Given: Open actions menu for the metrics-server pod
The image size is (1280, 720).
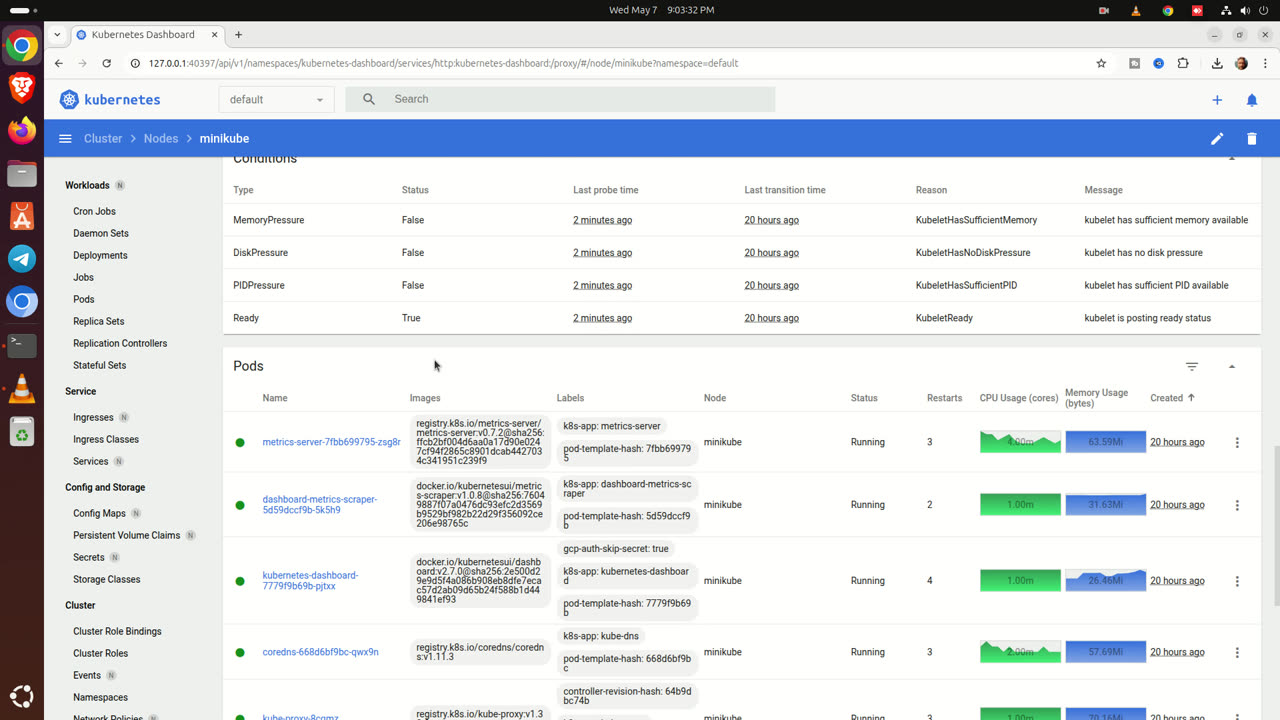Looking at the screenshot, I should [1237, 442].
